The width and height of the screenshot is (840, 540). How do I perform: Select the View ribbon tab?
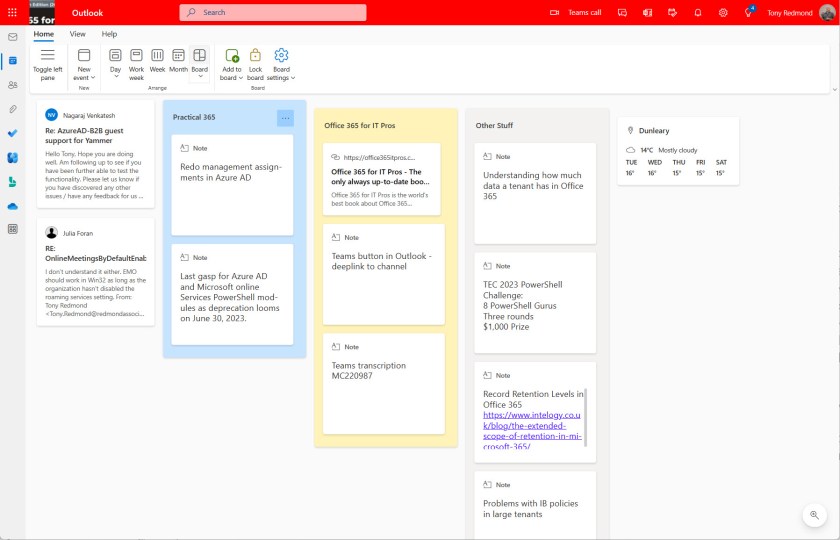[78, 34]
